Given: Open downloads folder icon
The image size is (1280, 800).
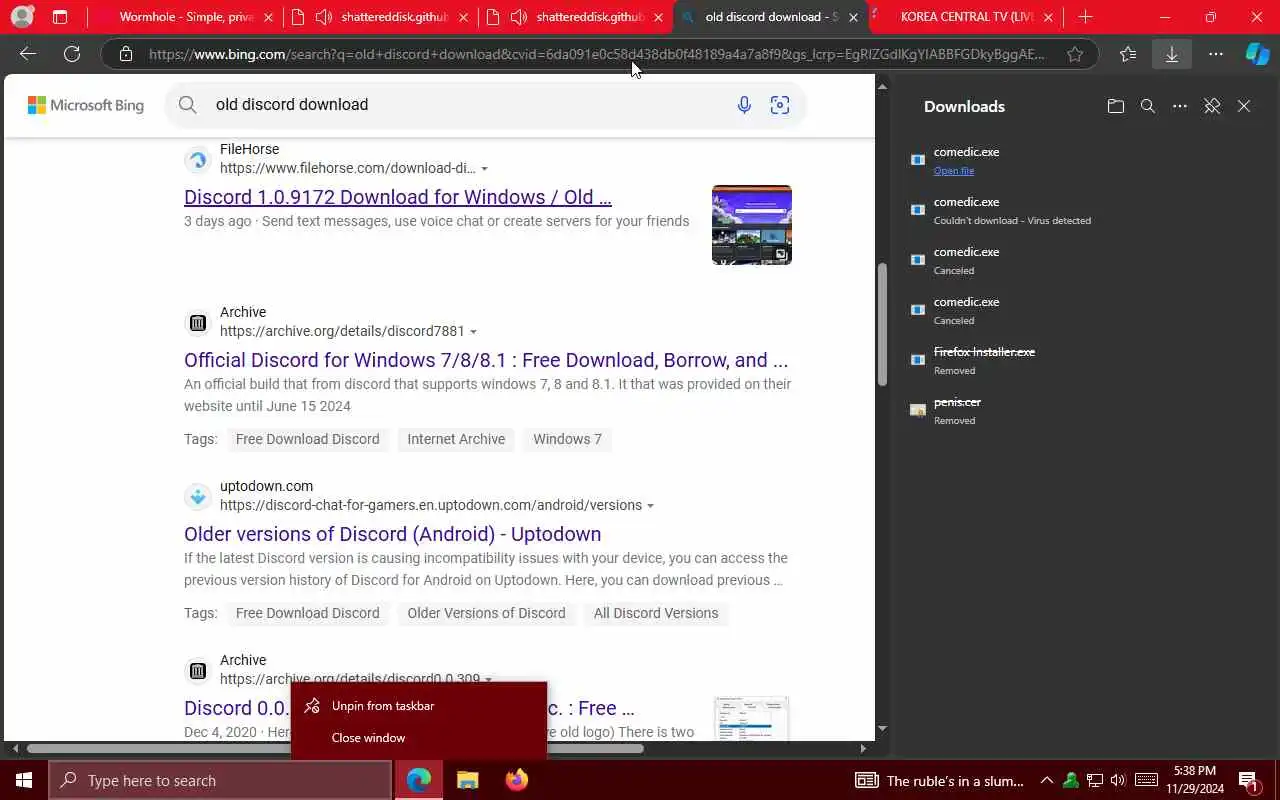Looking at the screenshot, I should (x=1116, y=106).
